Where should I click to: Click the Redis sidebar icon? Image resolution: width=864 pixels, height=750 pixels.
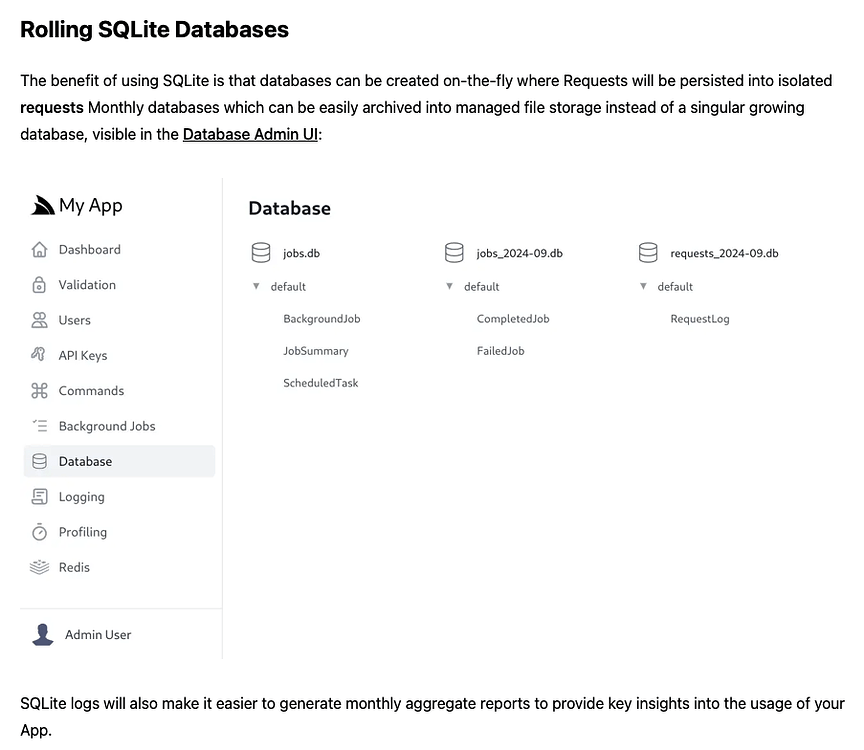pos(41,567)
